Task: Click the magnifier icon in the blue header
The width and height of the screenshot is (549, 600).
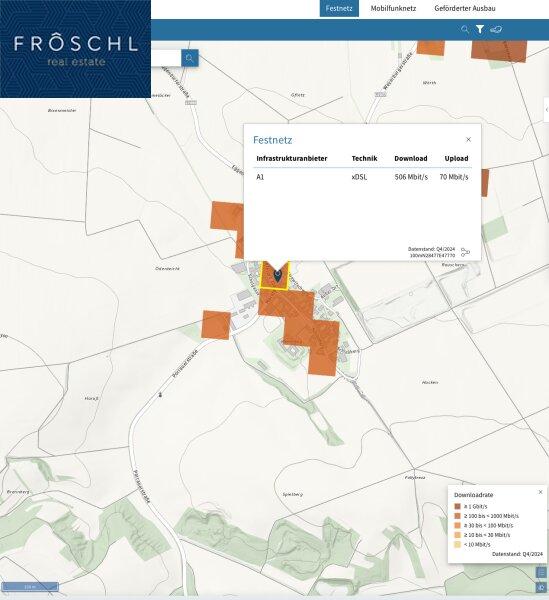Action: tap(465, 29)
